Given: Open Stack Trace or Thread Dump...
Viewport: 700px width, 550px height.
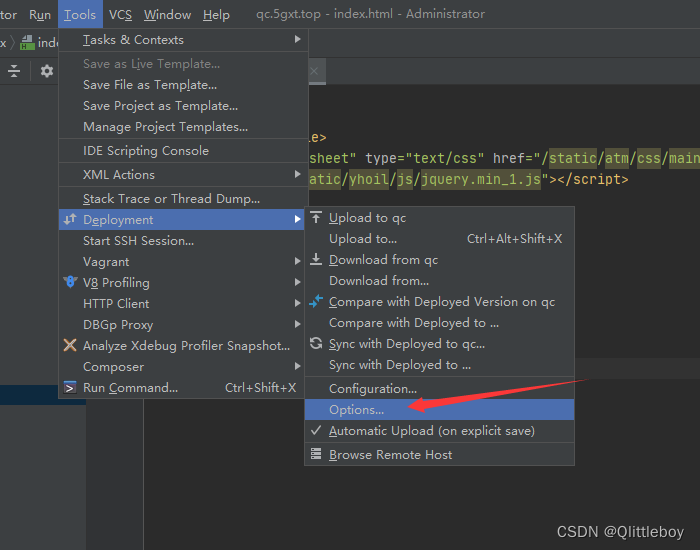Looking at the screenshot, I should (183, 199).
